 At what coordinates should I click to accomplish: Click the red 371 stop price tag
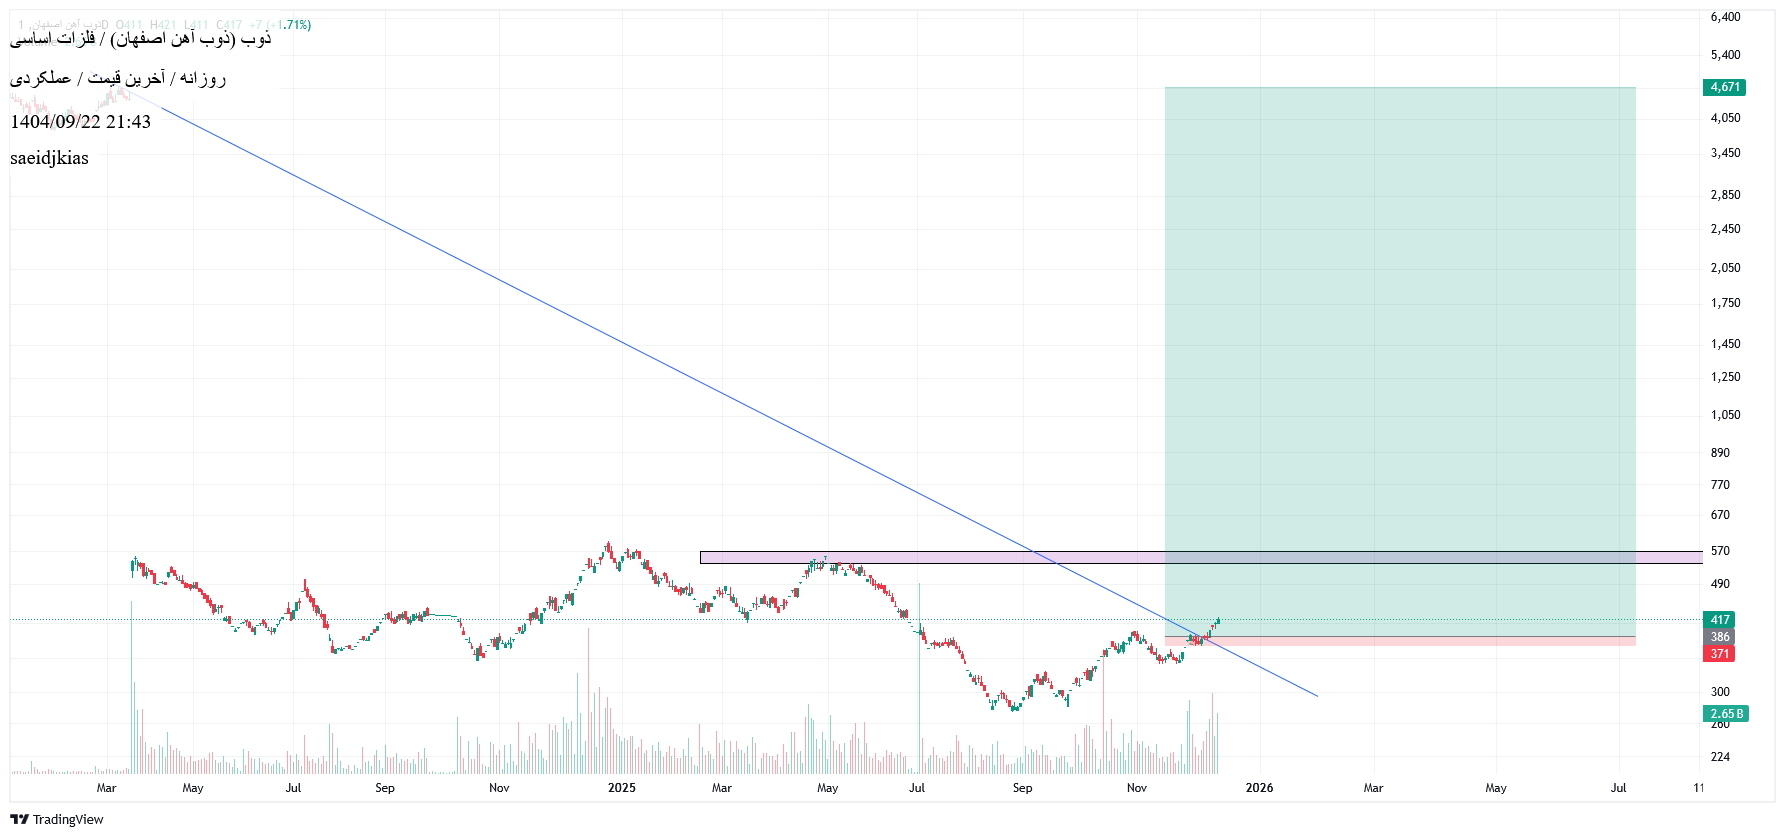1719,654
